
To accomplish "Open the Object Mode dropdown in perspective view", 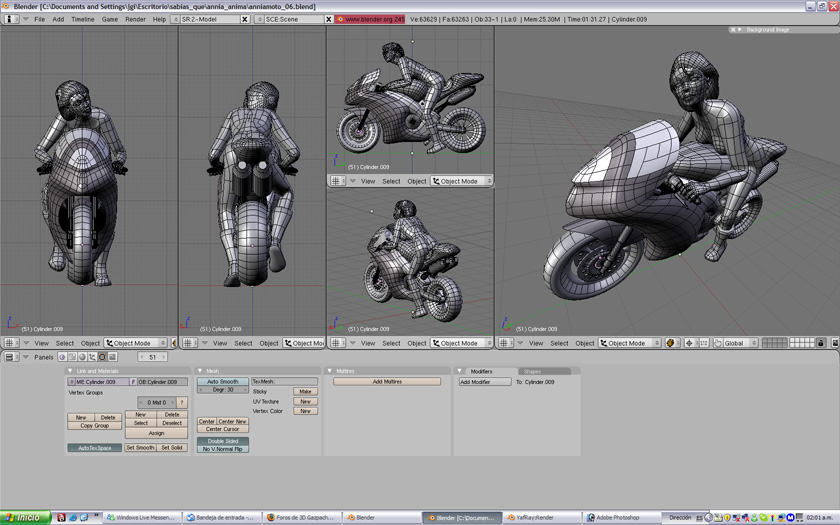I will click(629, 343).
